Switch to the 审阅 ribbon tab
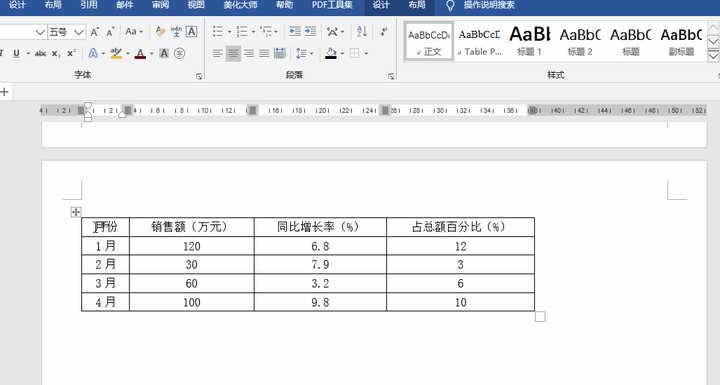 [161, 5]
